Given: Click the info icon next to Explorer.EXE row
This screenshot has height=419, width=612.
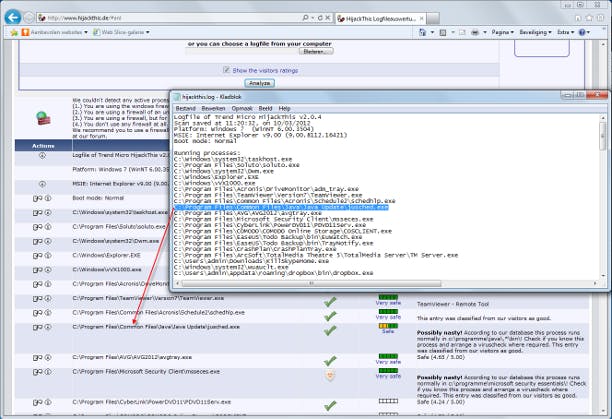Looking at the screenshot, I should click(48, 256).
